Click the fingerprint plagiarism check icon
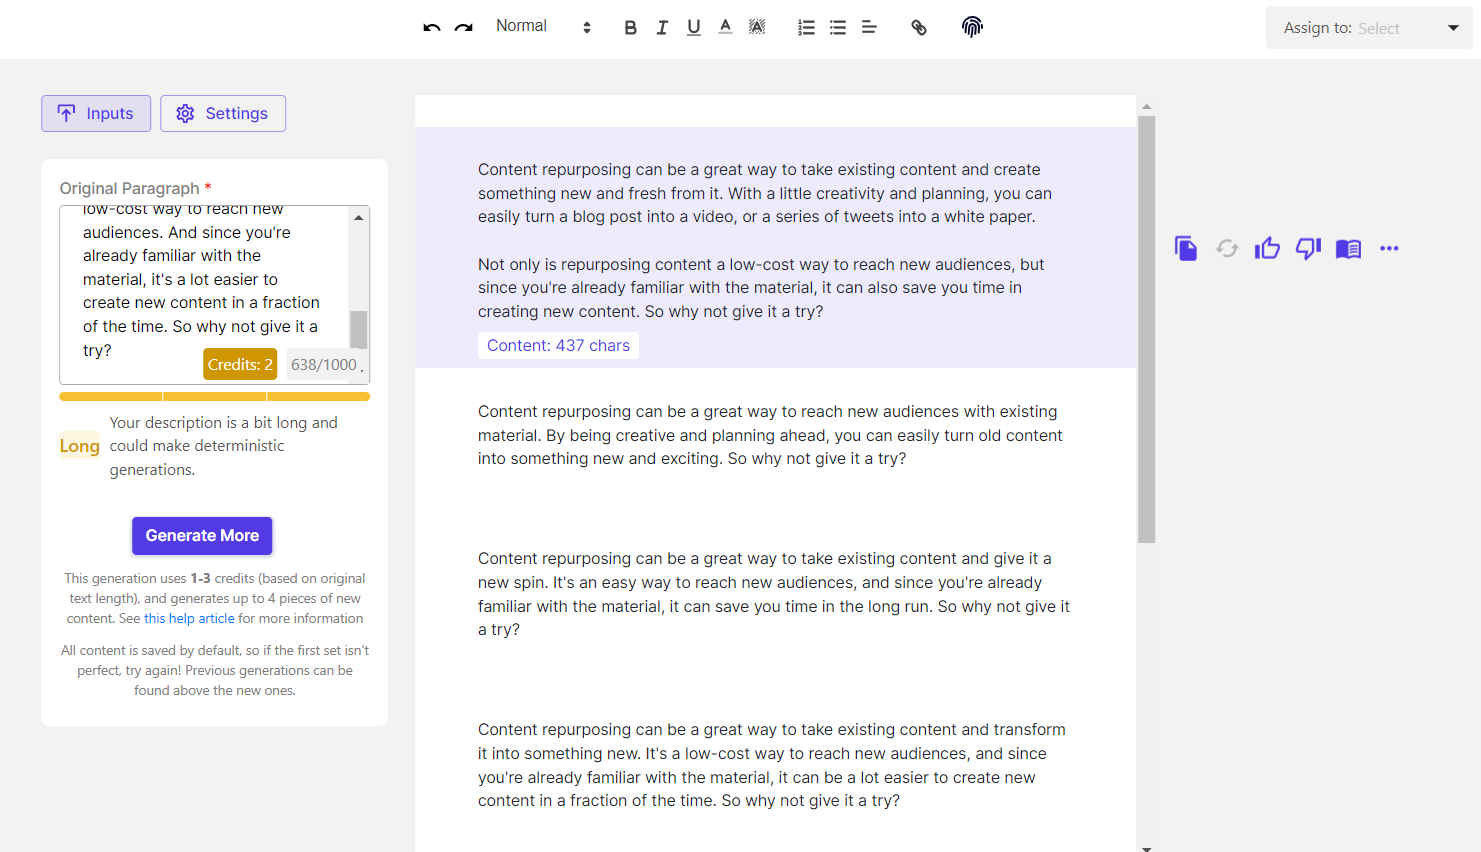The width and height of the screenshot is (1481, 852). pos(972,27)
